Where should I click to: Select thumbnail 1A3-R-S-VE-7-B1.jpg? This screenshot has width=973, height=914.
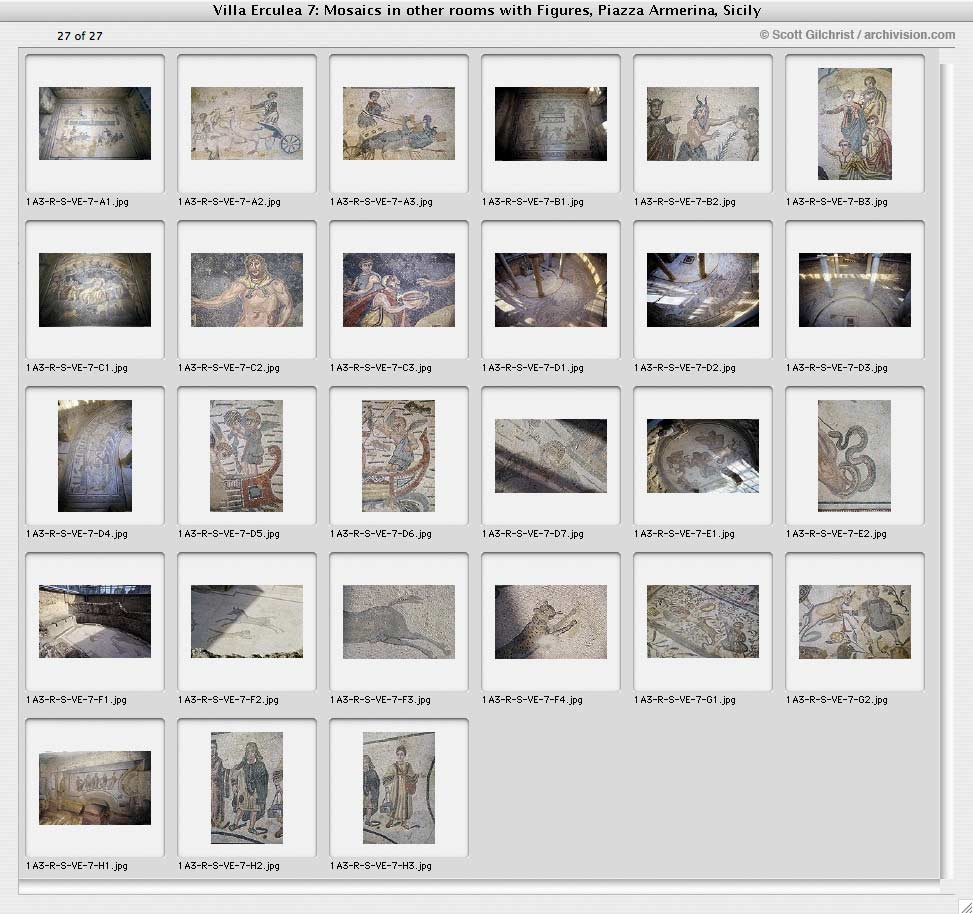tap(551, 123)
